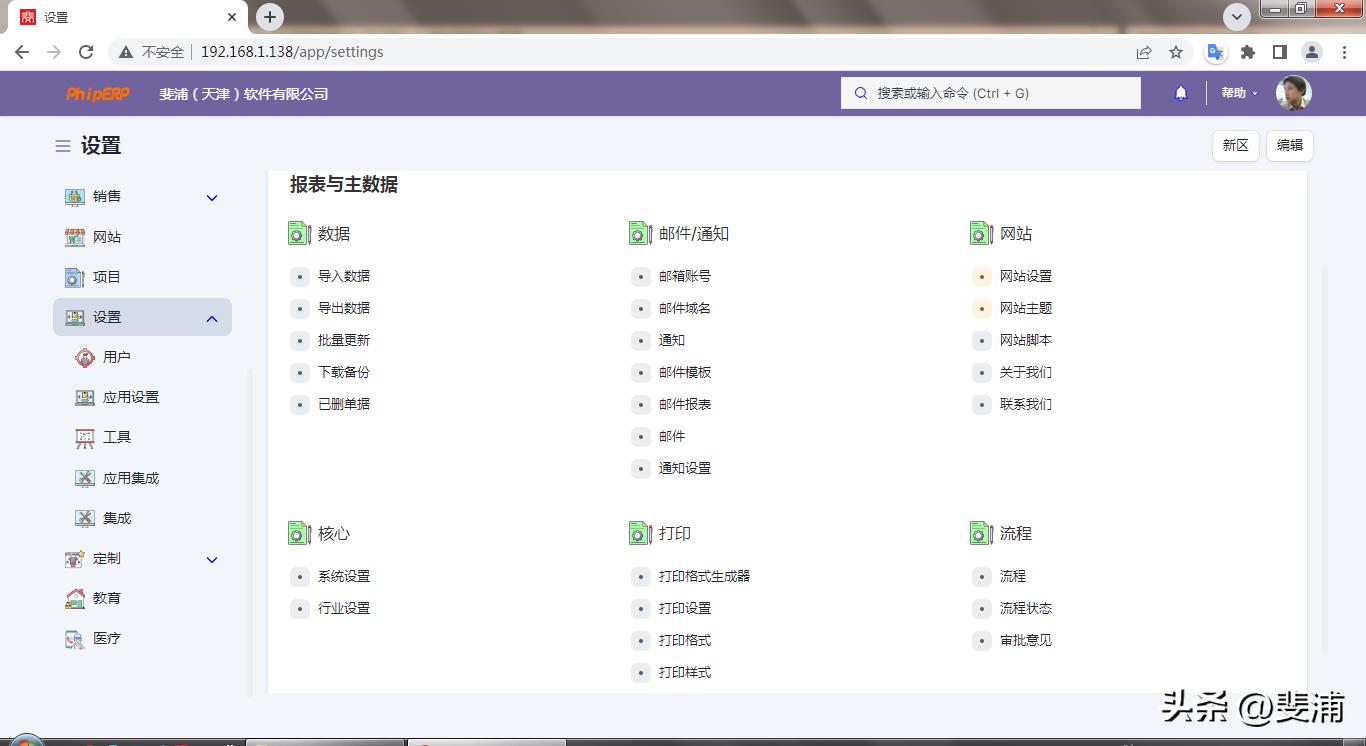Screen dimensions: 1366x746
Task: Open the 销售 module icon in sidebar
Action: click(74, 196)
